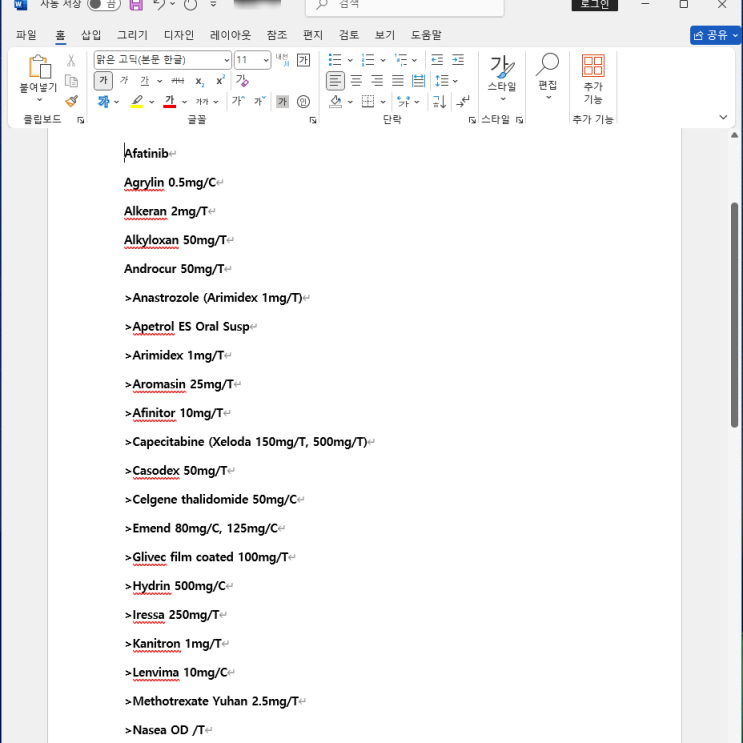The width and height of the screenshot is (743, 743).
Task: Open borders dropdown arrow
Action: click(383, 102)
